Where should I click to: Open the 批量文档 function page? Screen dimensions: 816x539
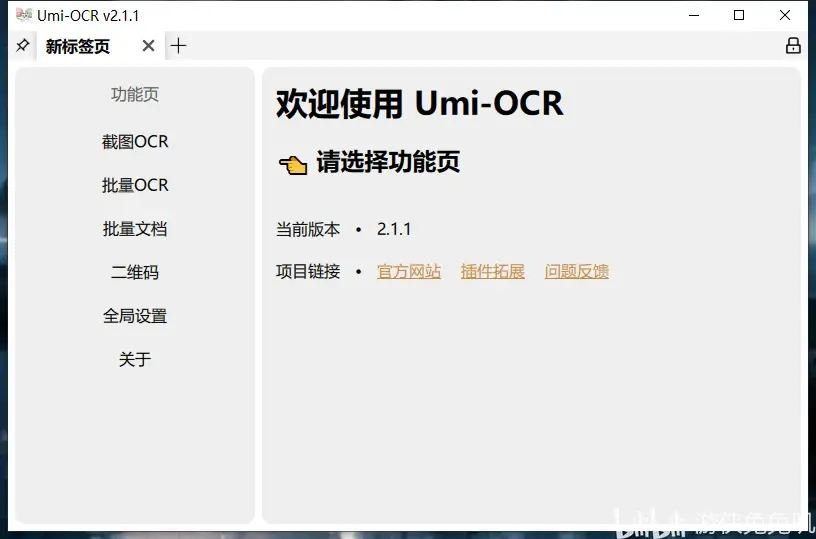pyautogui.click(x=135, y=229)
